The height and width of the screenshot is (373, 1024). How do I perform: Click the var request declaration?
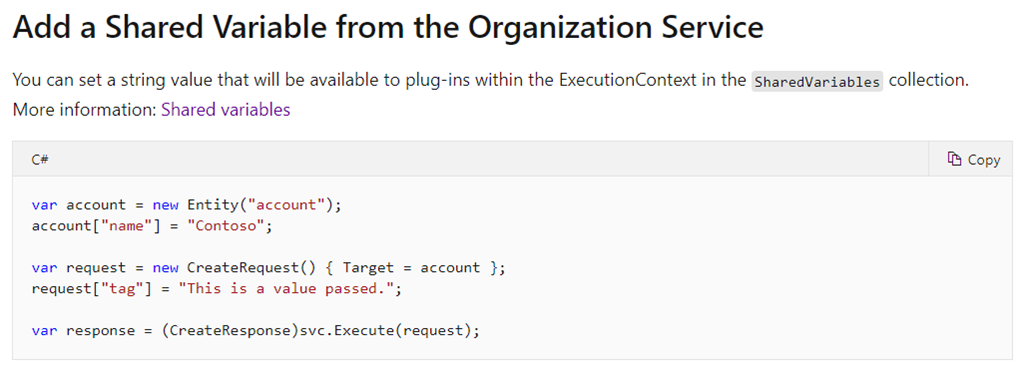78,268
